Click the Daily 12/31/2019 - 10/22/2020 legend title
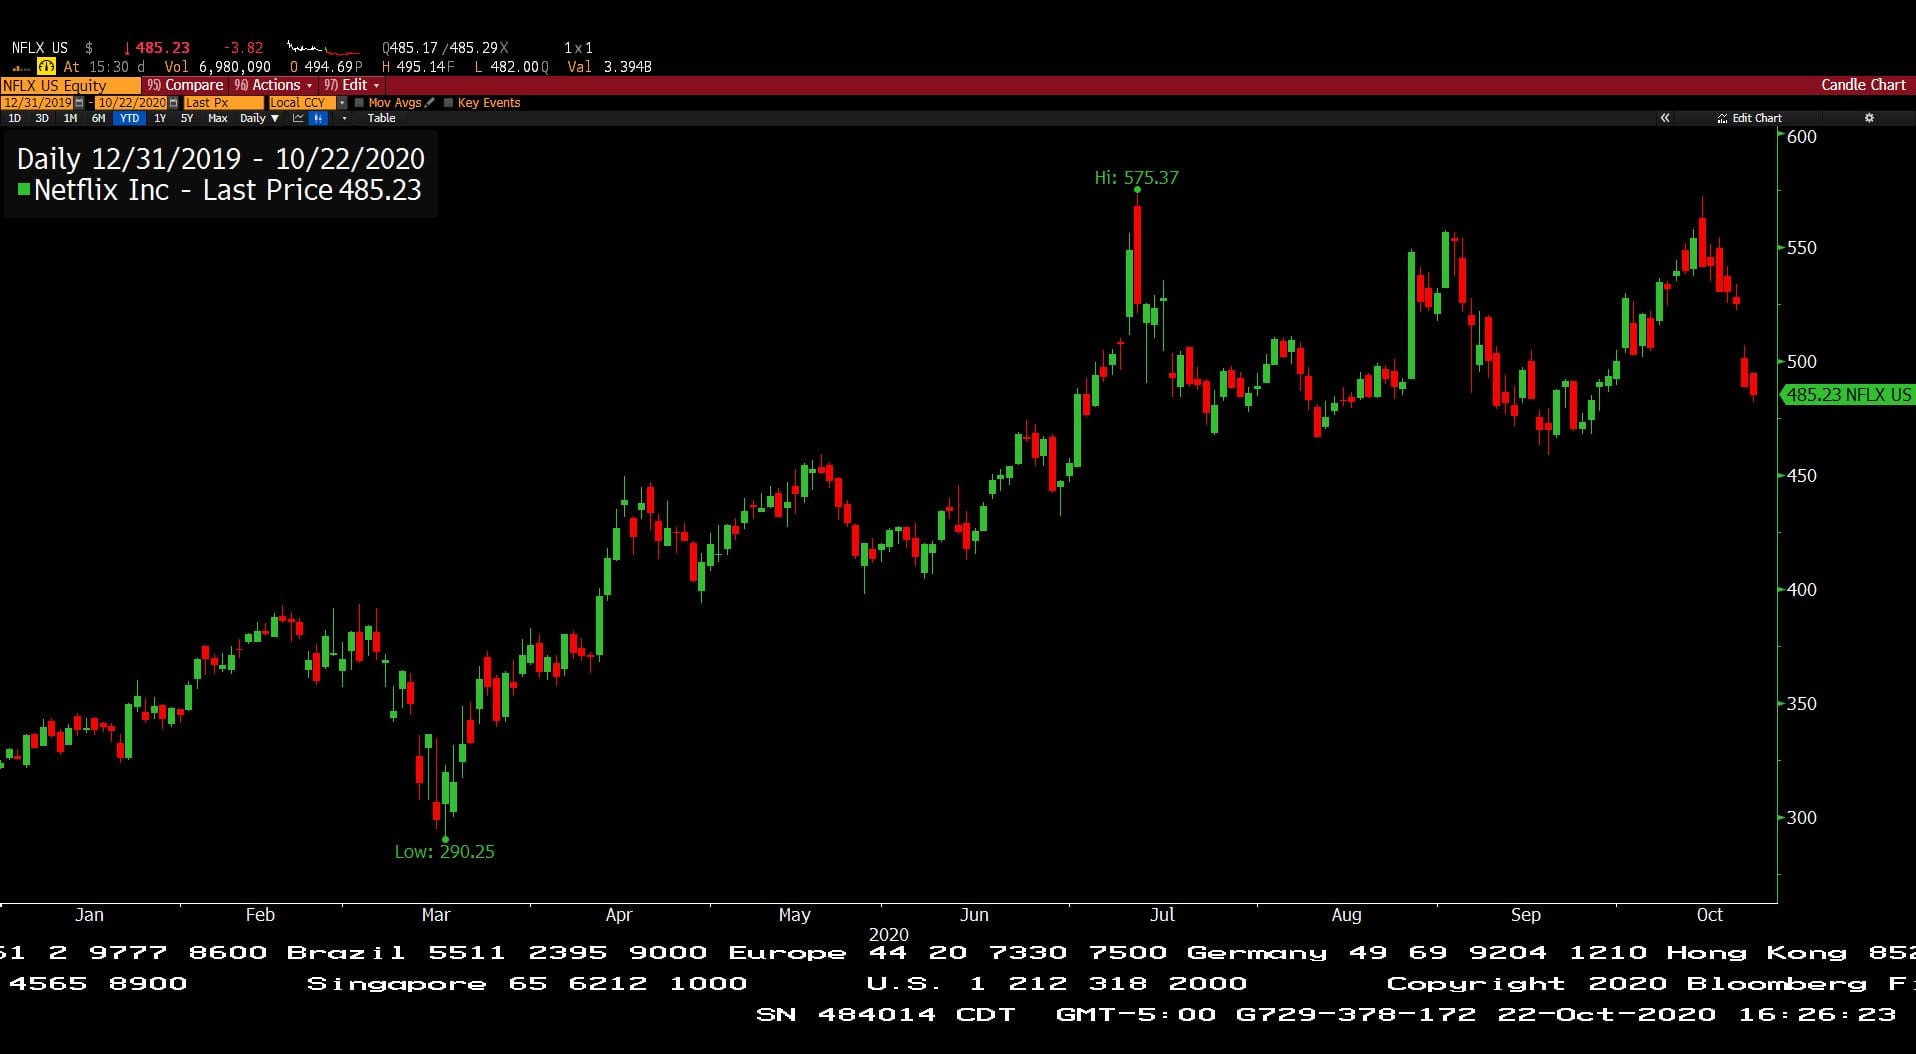The image size is (1916, 1054). 221,159
